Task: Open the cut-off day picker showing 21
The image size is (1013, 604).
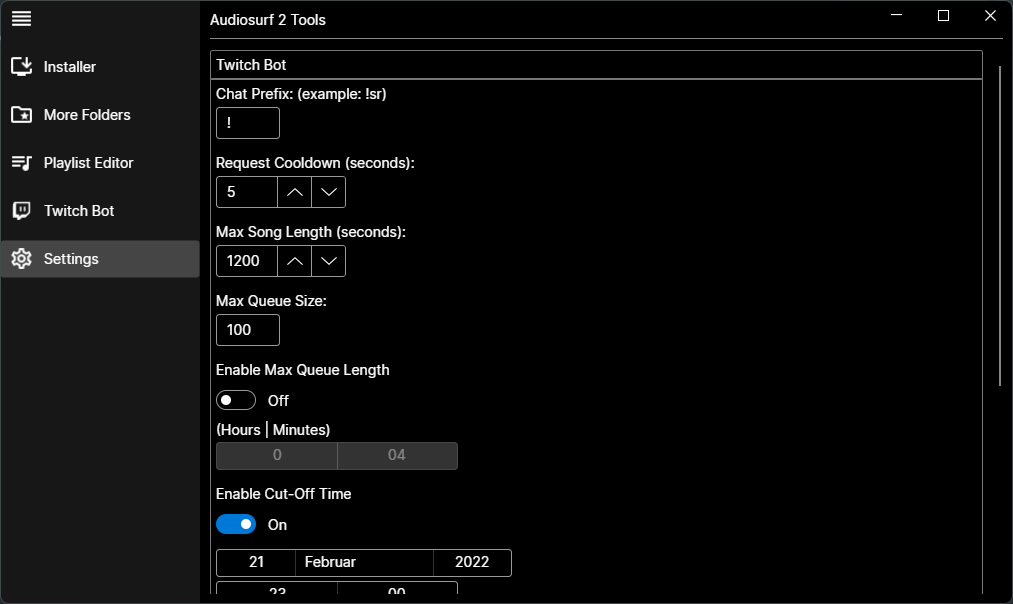Action: [x=256, y=563]
